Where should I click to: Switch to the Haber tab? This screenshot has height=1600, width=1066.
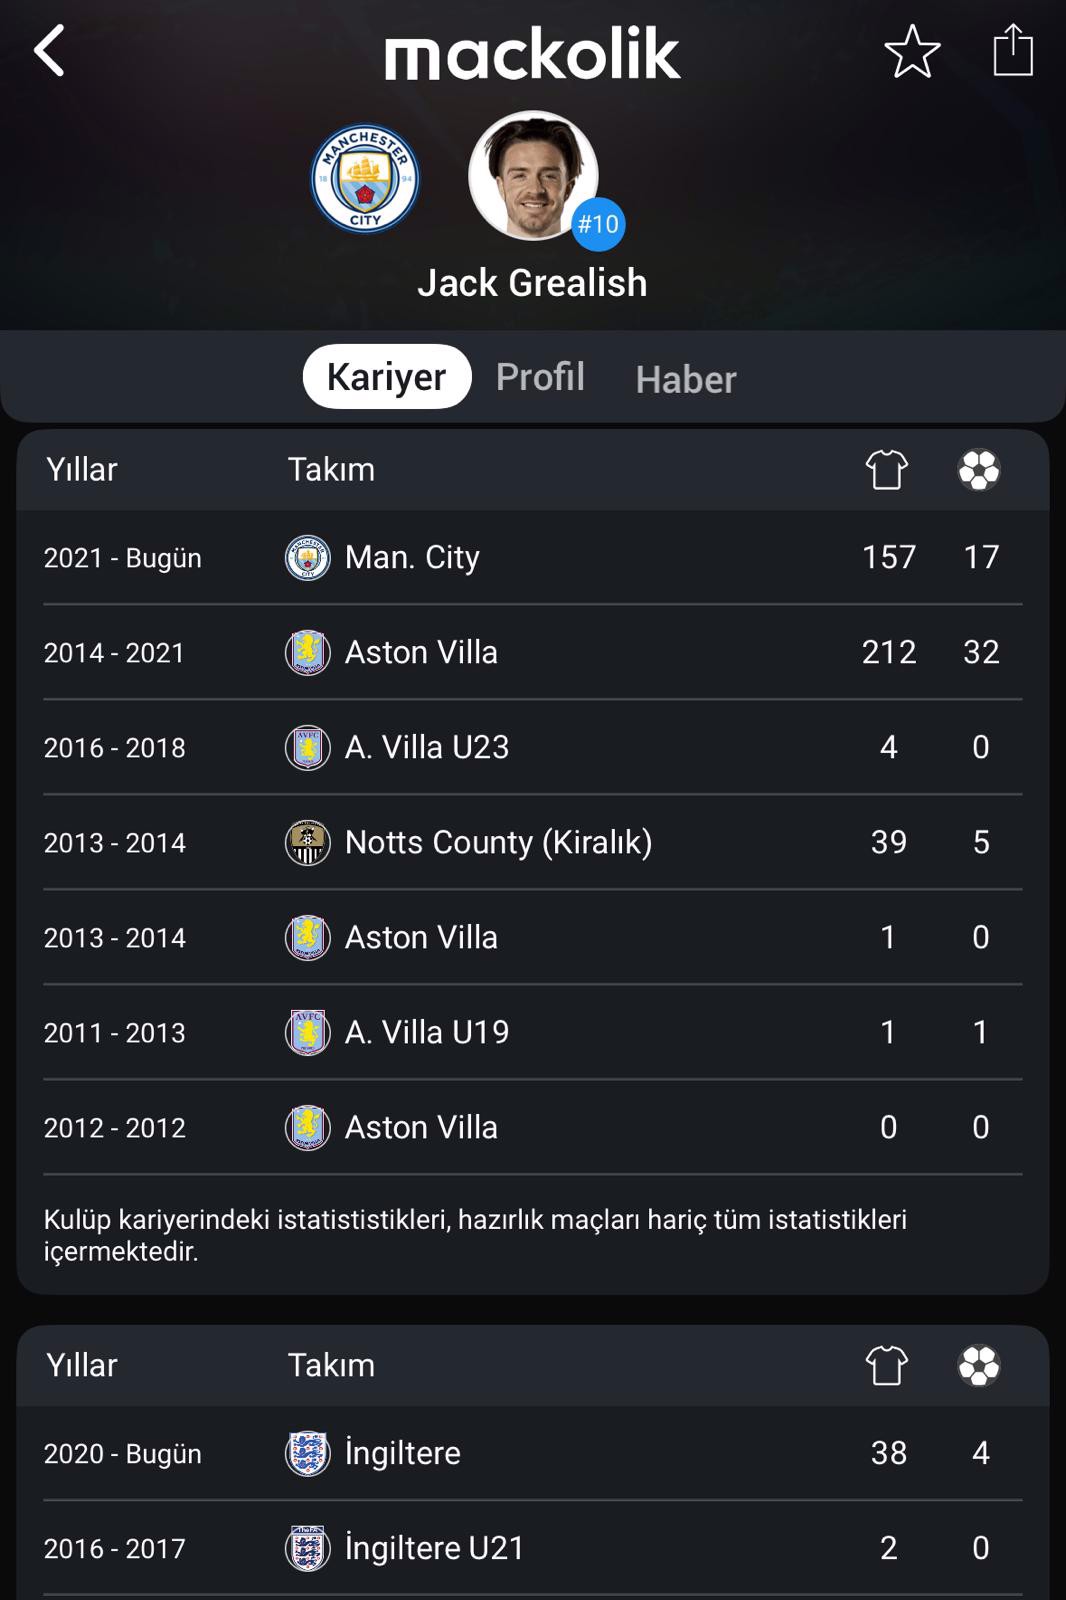[x=686, y=380]
